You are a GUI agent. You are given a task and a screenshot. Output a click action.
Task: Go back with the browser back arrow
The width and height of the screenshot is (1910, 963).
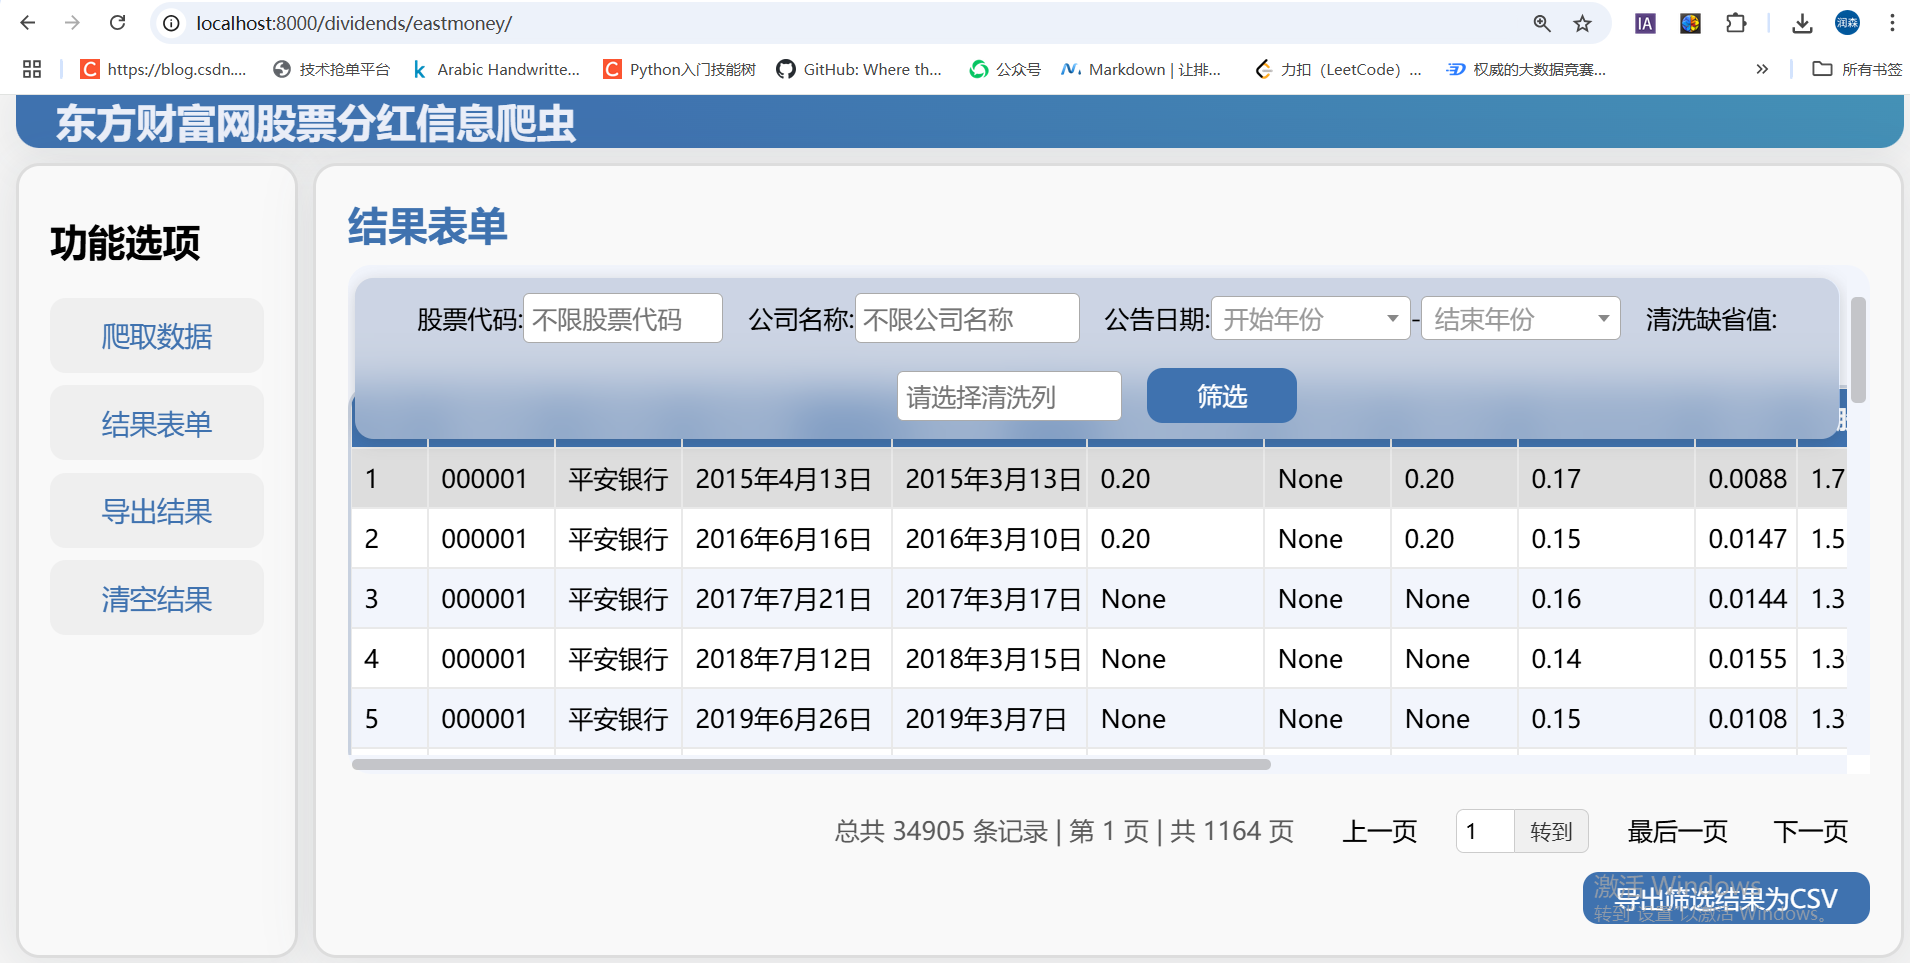(28, 23)
